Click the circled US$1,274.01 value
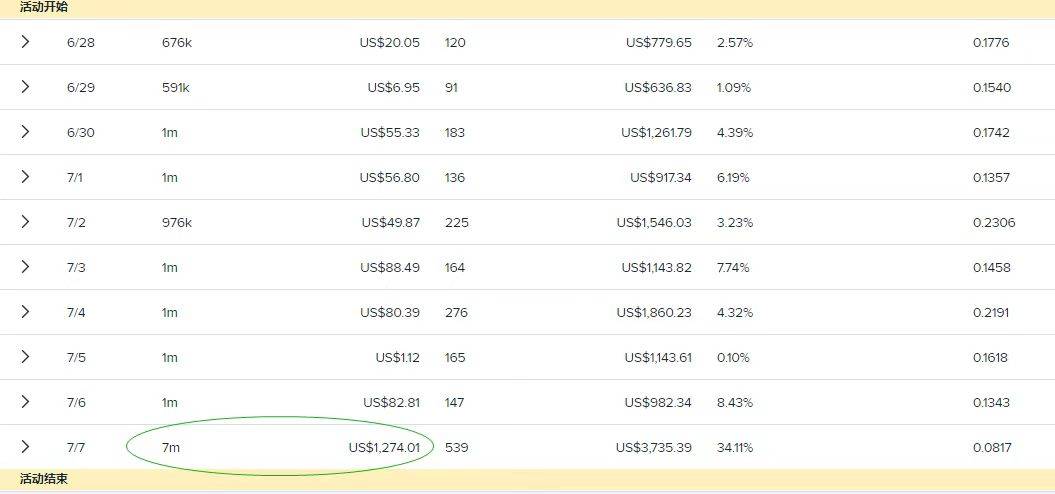The height and width of the screenshot is (494, 1055). tap(384, 448)
